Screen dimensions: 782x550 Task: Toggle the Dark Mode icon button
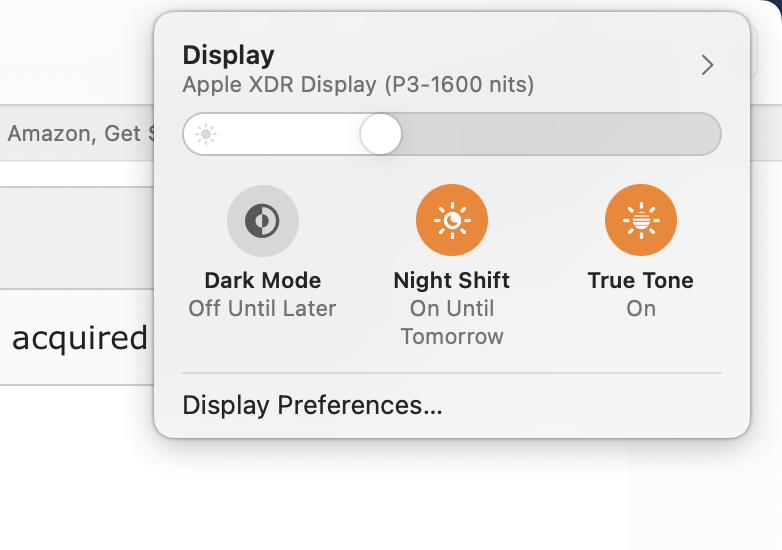(x=263, y=220)
